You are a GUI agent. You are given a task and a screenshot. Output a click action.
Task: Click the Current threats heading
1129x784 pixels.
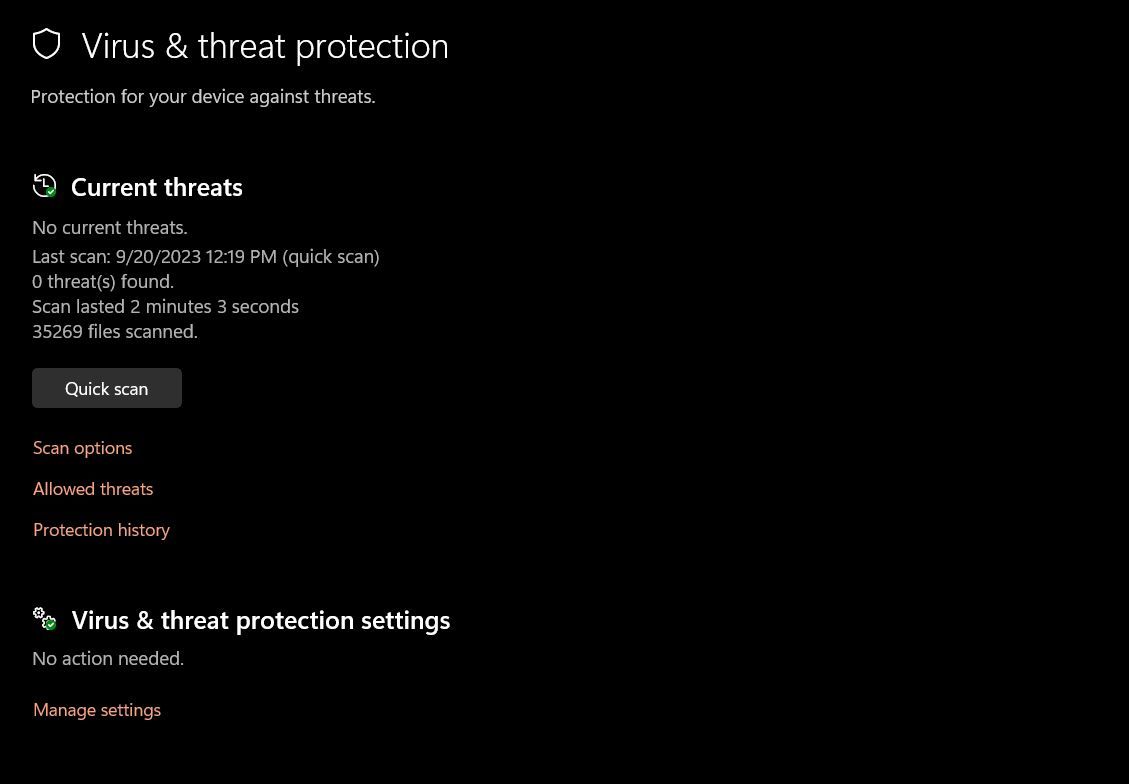(x=156, y=186)
